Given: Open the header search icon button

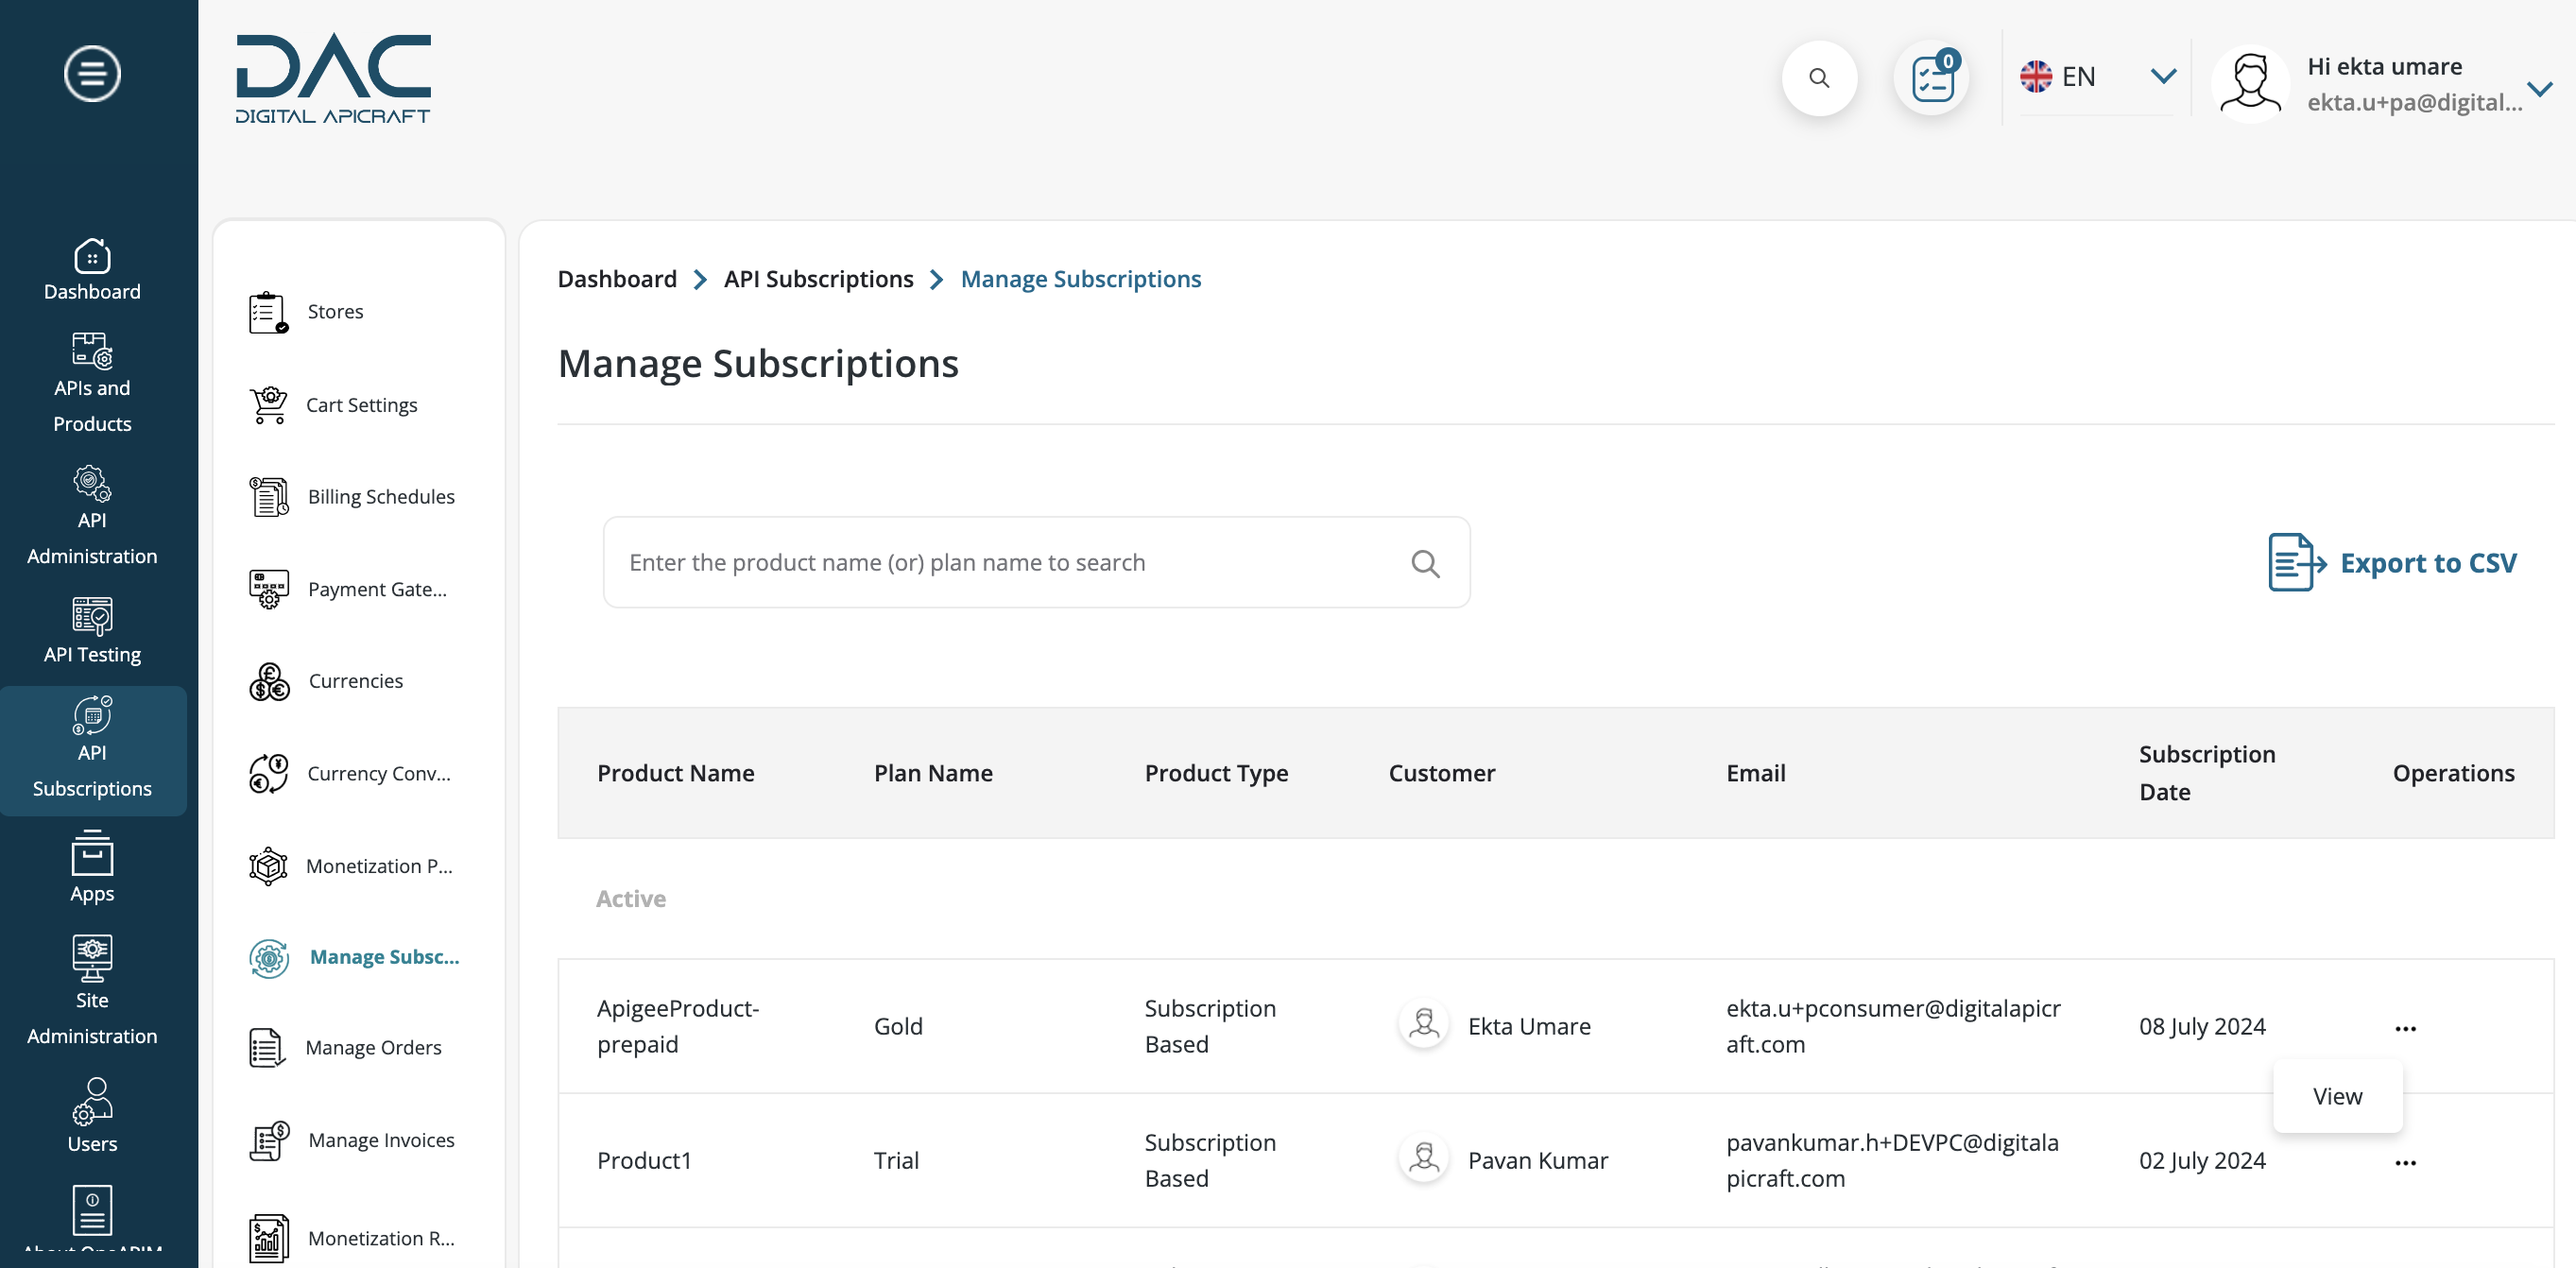Looking at the screenshot, I should click(x=1819, y=78).
